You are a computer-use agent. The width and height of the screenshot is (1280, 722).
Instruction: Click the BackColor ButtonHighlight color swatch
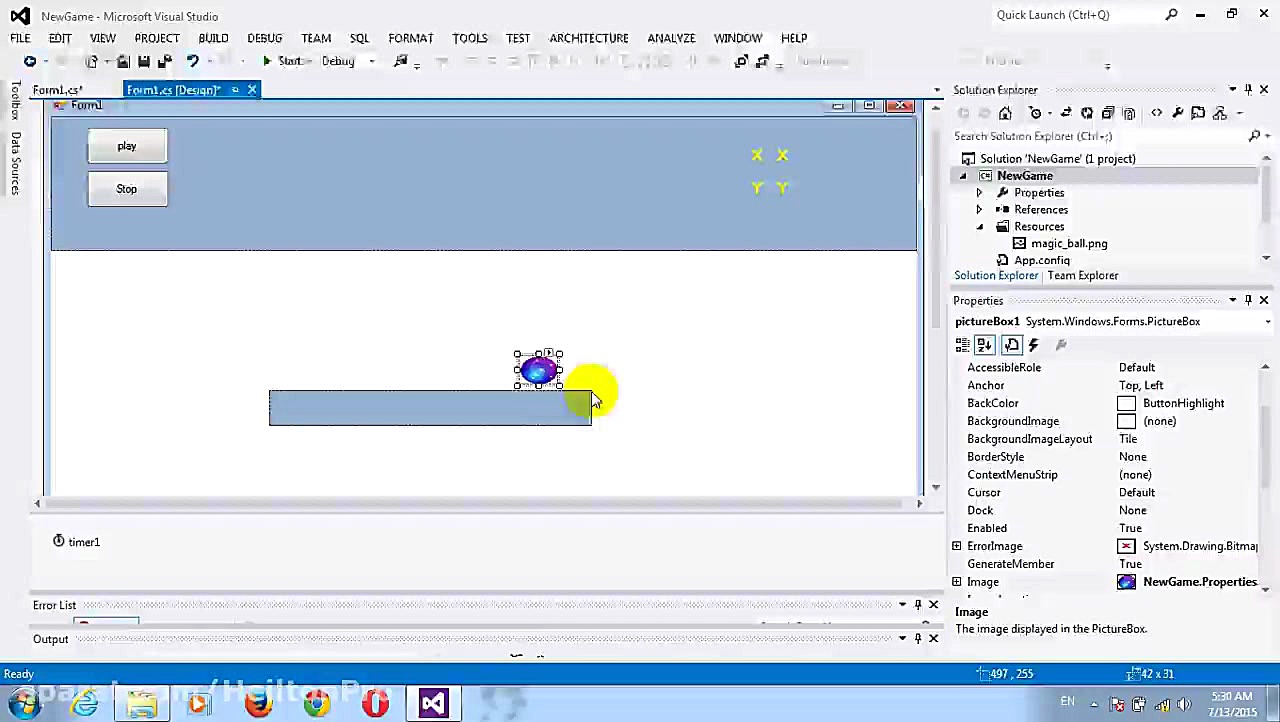1126,403
